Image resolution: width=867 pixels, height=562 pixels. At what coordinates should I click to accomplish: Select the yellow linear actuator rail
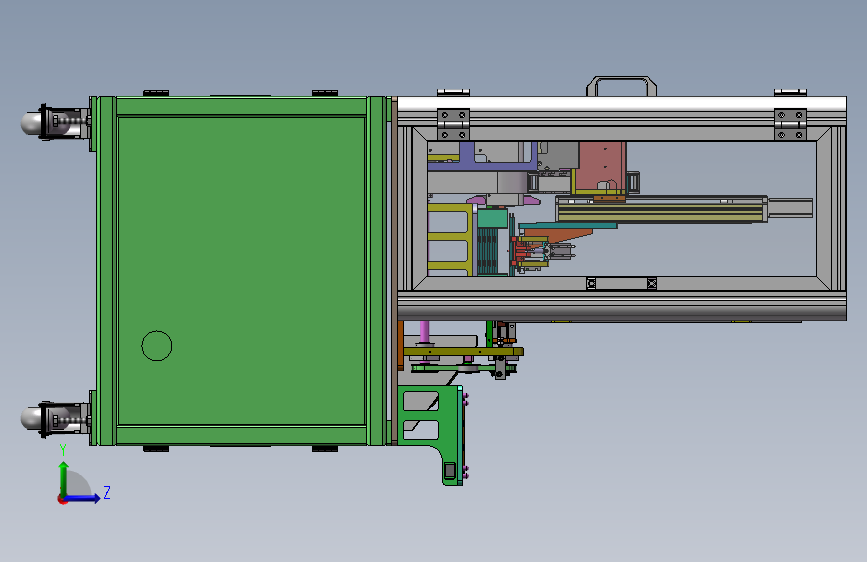661,210
